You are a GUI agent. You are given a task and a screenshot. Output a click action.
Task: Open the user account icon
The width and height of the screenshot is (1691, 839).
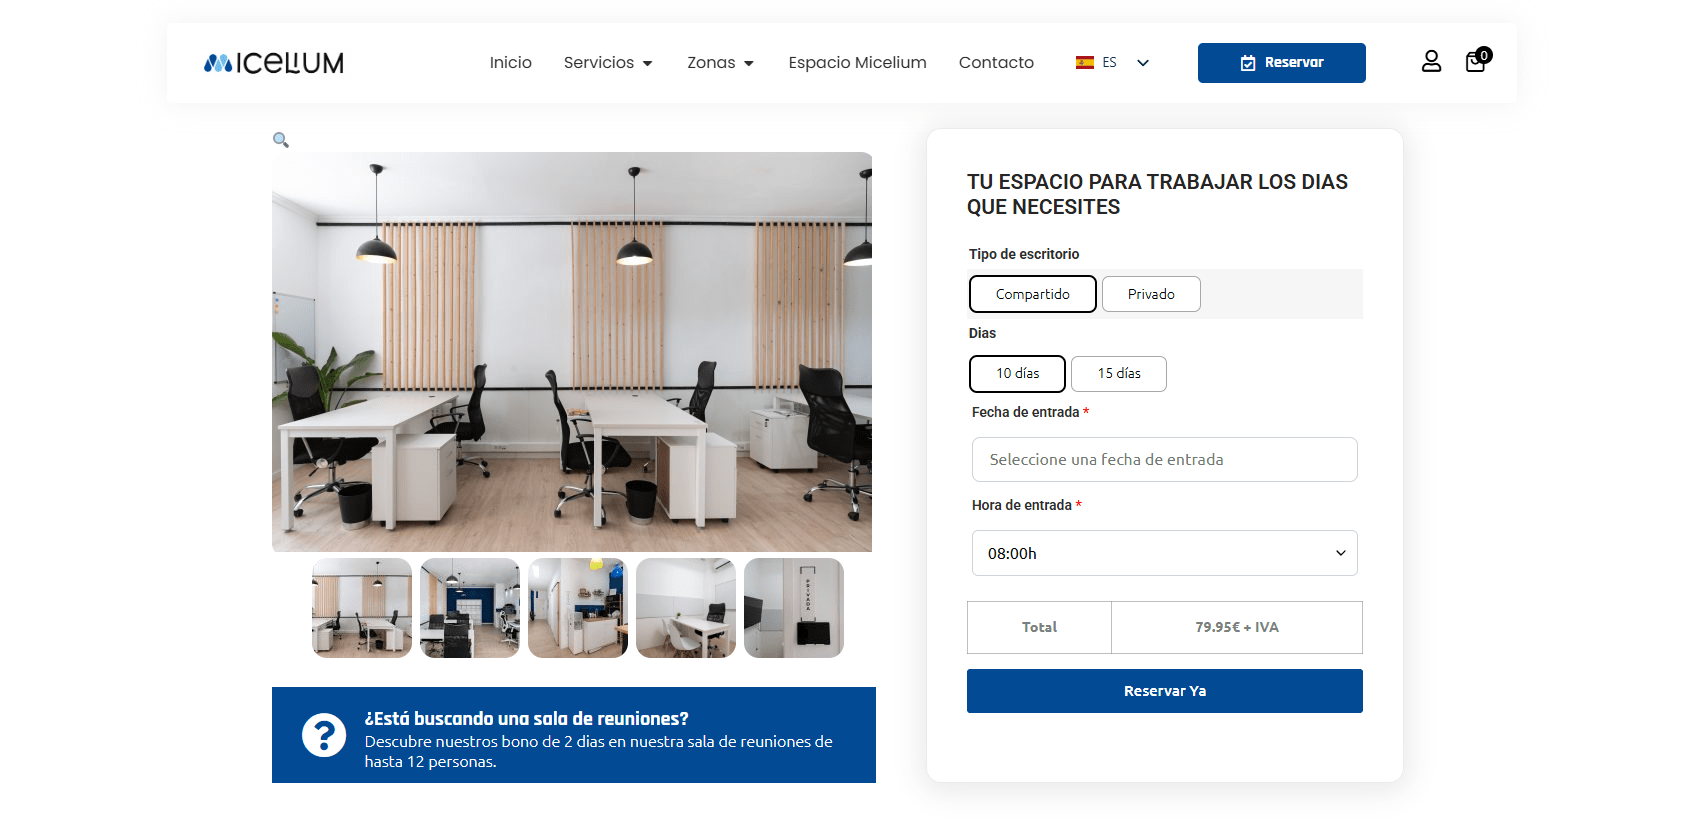1431,62
